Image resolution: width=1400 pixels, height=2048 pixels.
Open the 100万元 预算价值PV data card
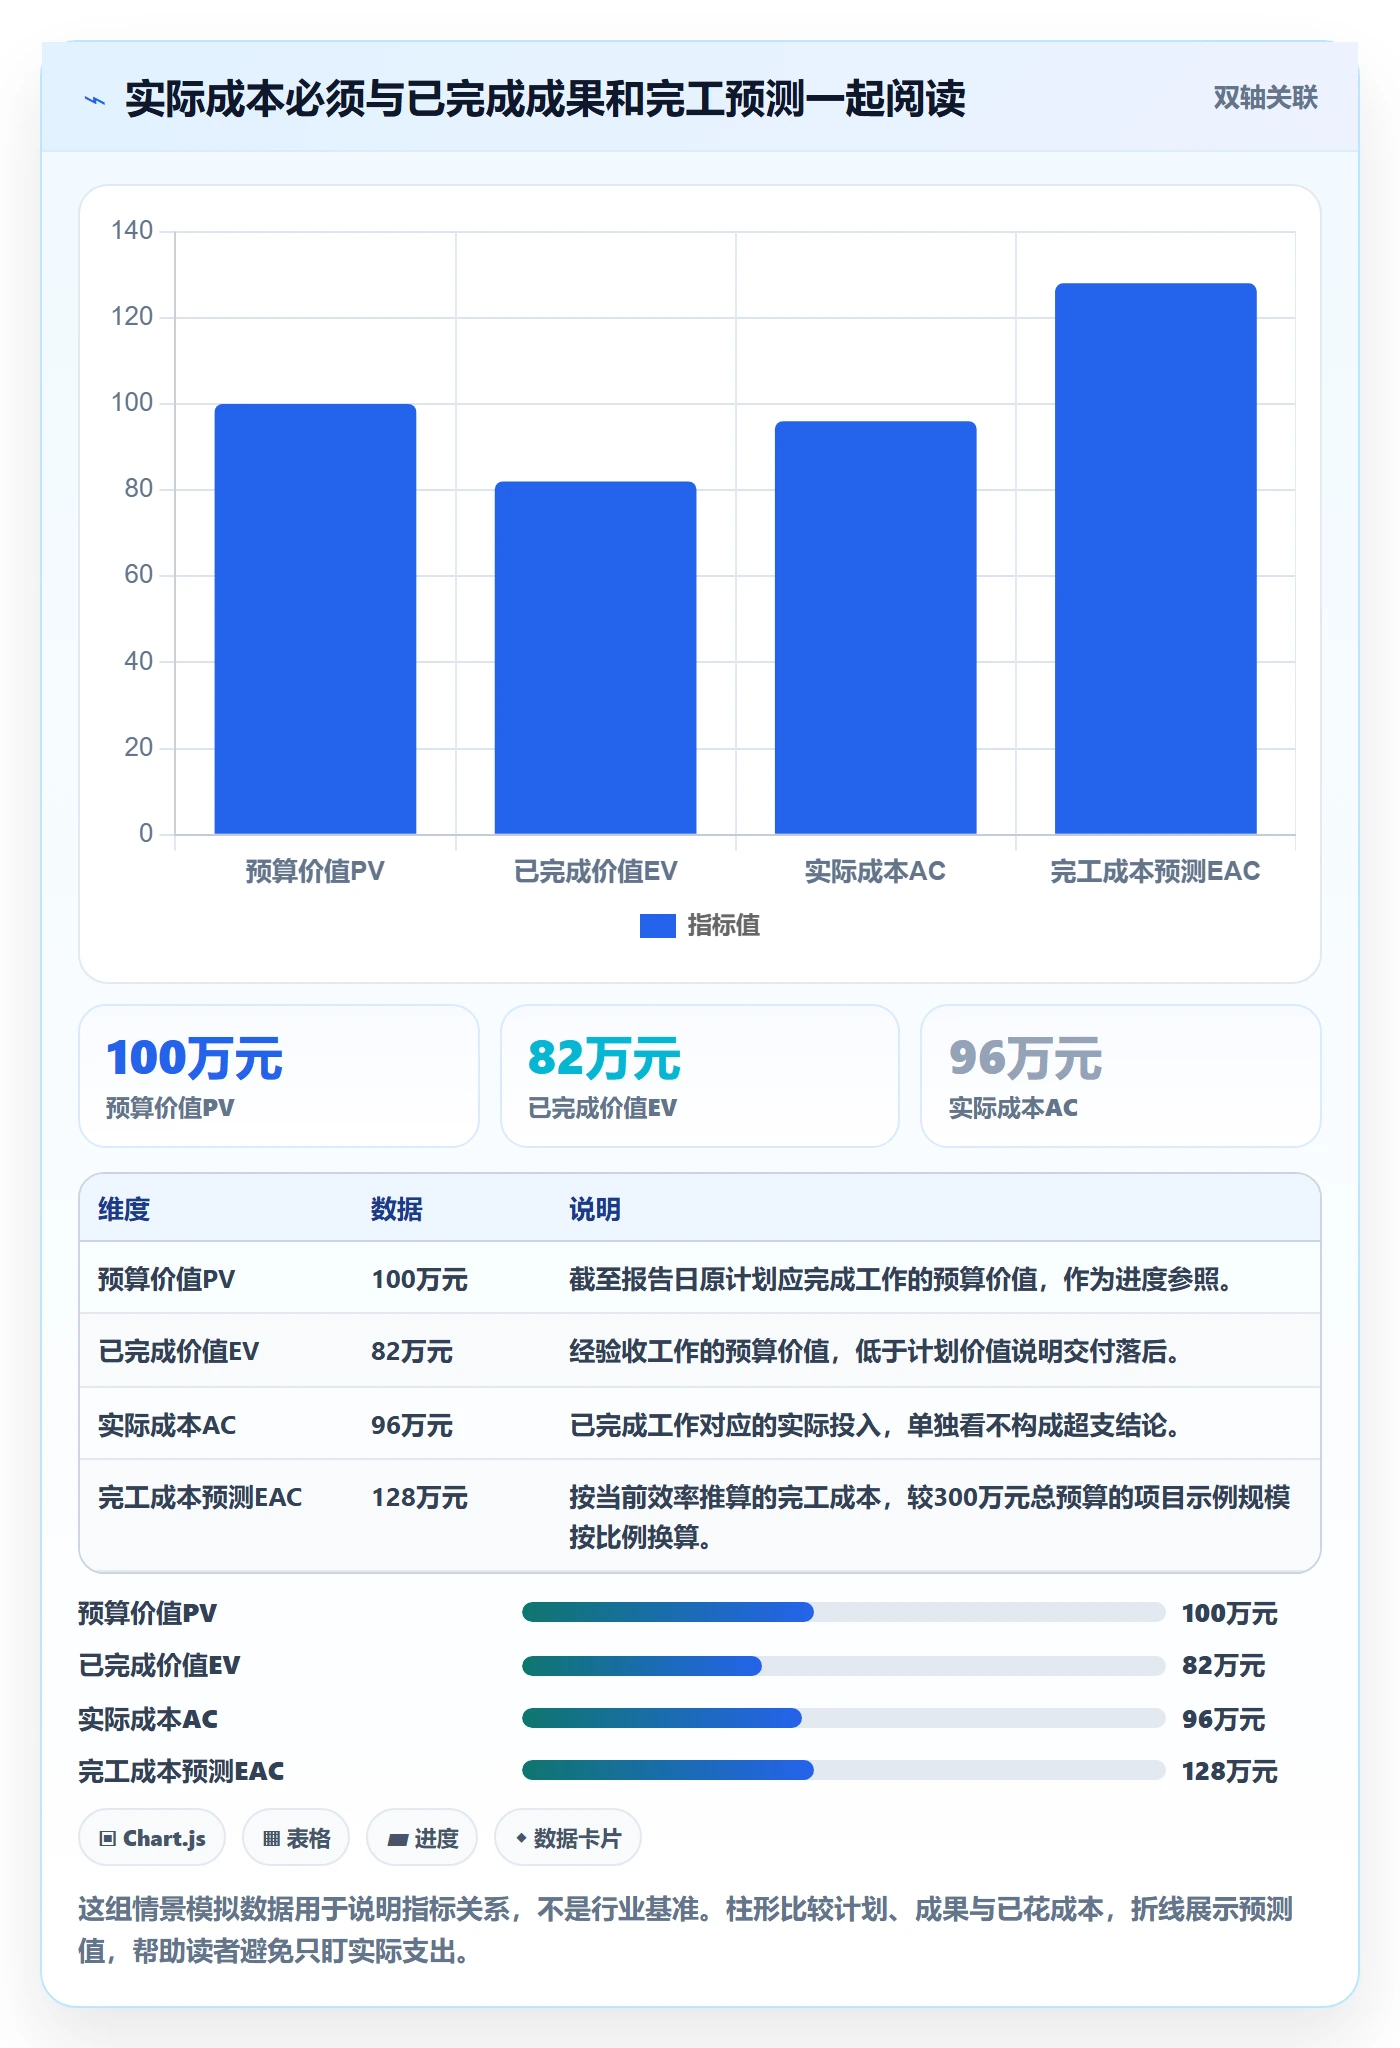coord(279,1076)
